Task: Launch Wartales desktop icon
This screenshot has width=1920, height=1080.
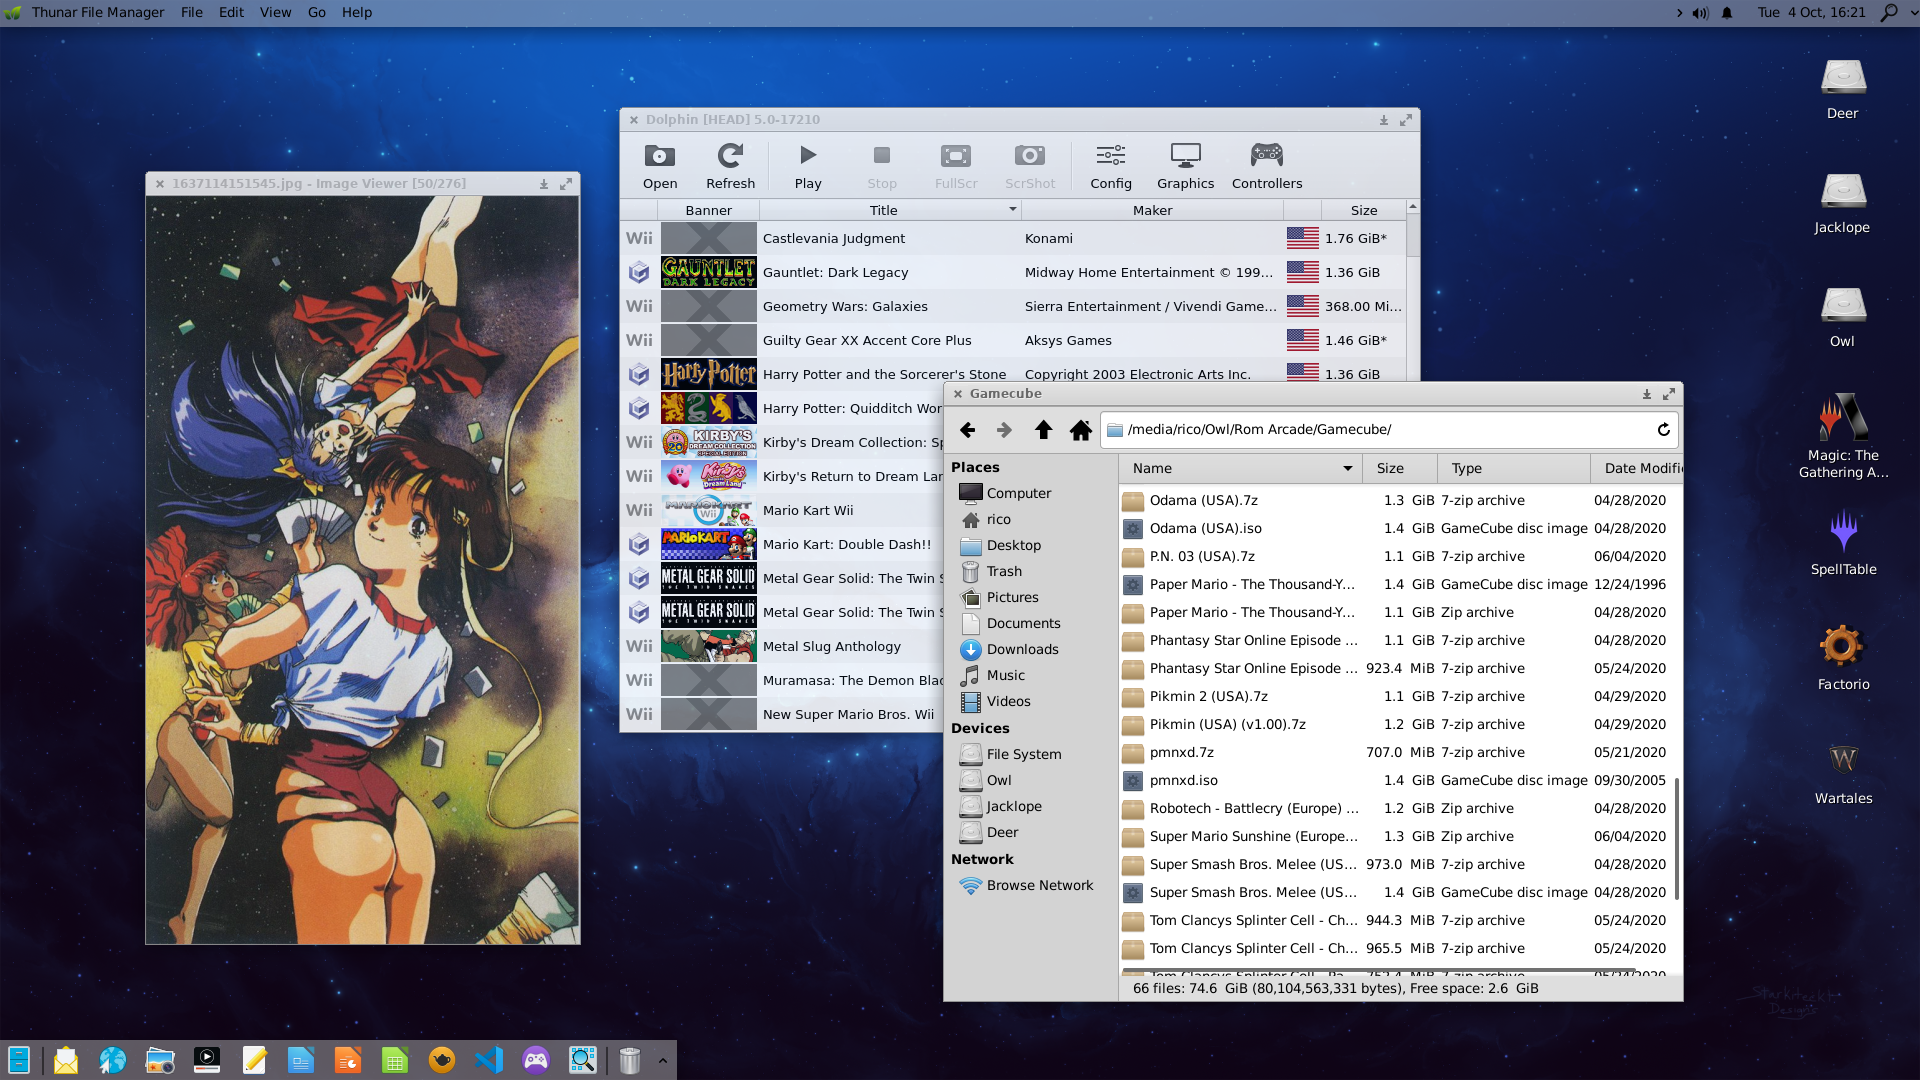Action: coord(1843,772)
